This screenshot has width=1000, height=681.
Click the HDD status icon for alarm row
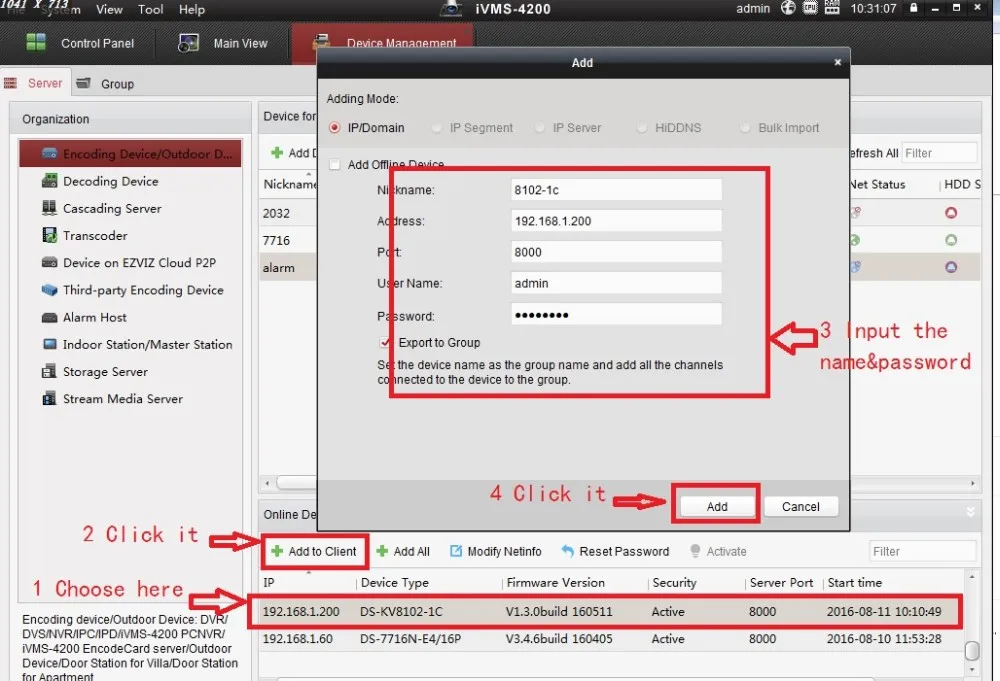click(x=951, y=267)
